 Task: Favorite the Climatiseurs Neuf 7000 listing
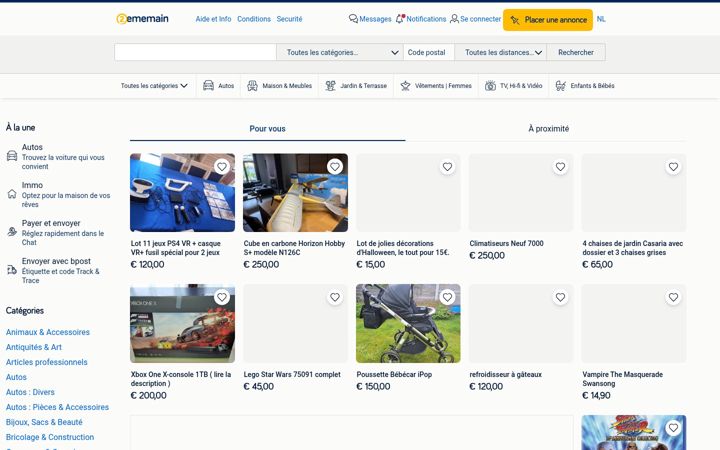coord(560,167)
